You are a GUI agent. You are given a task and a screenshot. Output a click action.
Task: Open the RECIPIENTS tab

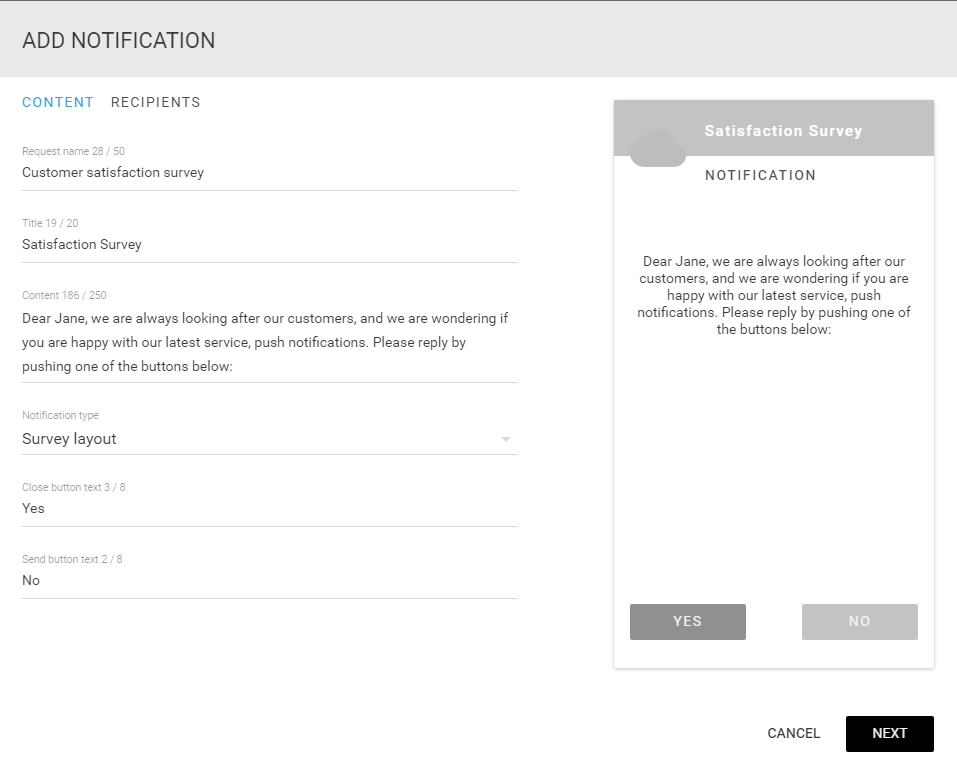156,102
